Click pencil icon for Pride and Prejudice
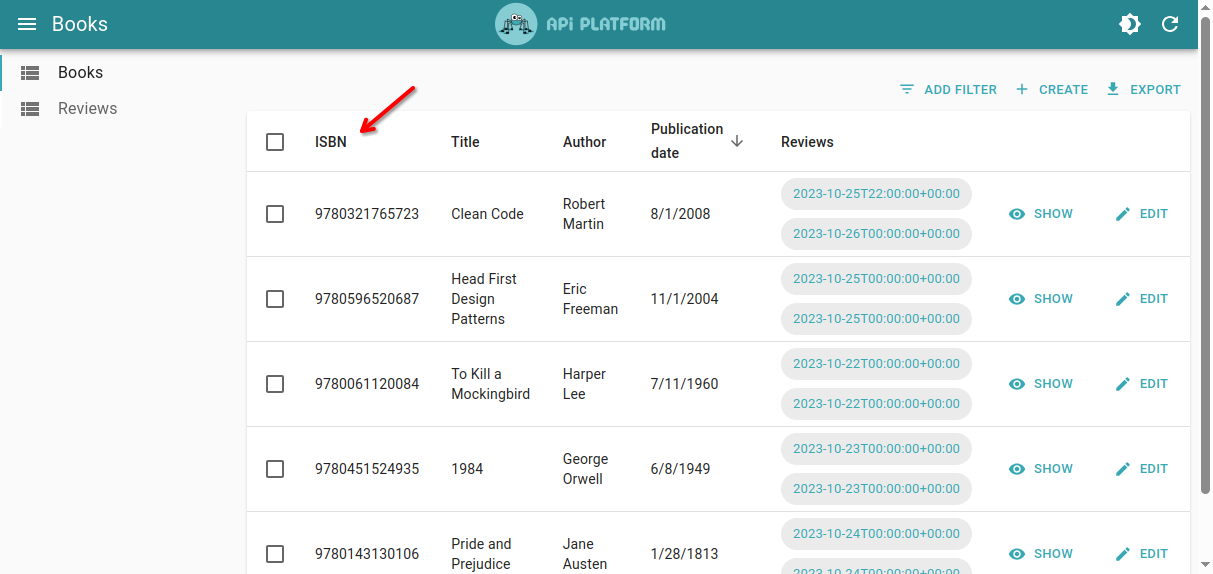This screenshot has height=574, width=1213. click(x=1123, y=554)
